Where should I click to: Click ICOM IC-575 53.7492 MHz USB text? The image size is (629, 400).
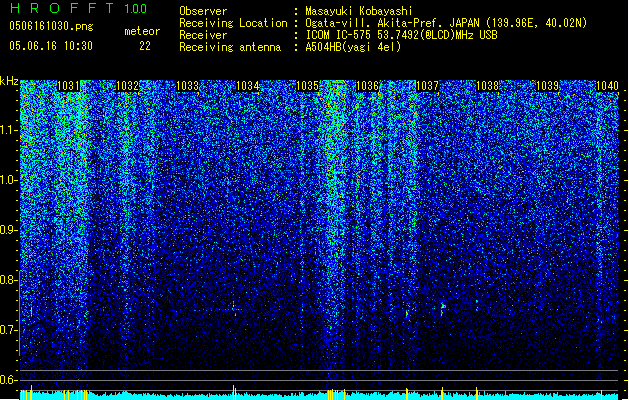click(402, 35)
